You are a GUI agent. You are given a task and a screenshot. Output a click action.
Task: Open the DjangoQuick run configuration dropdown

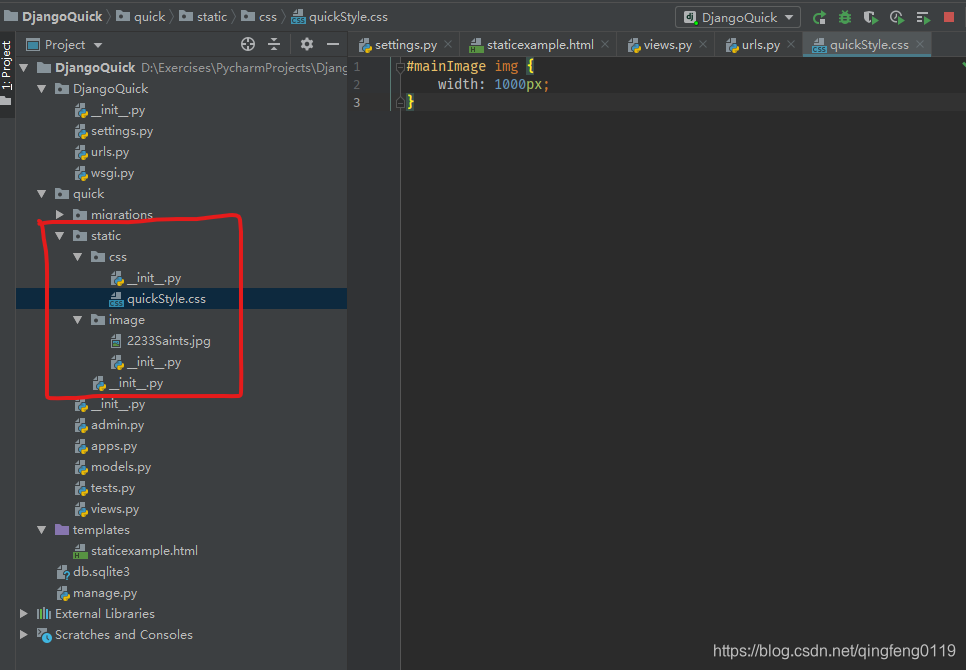pyautogui.click(x=738, y=17)
